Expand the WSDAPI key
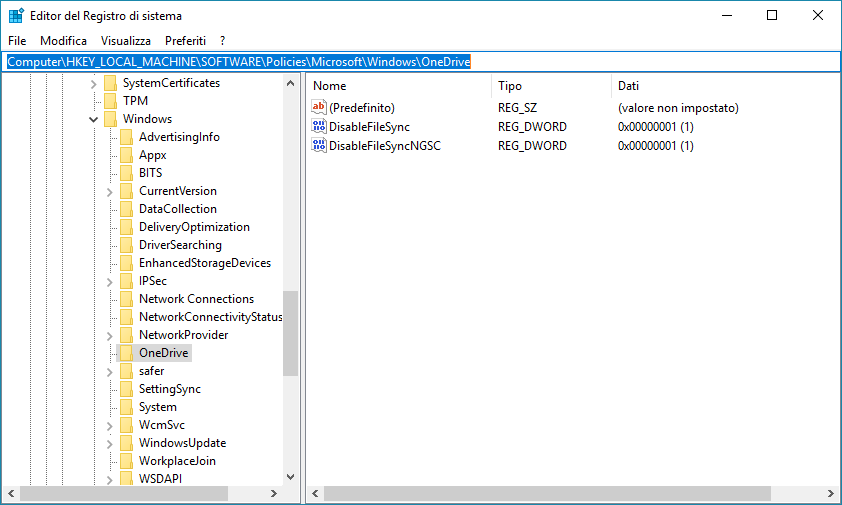The height and width of the screenshot is (505, 842). click(x=110, y=480)
